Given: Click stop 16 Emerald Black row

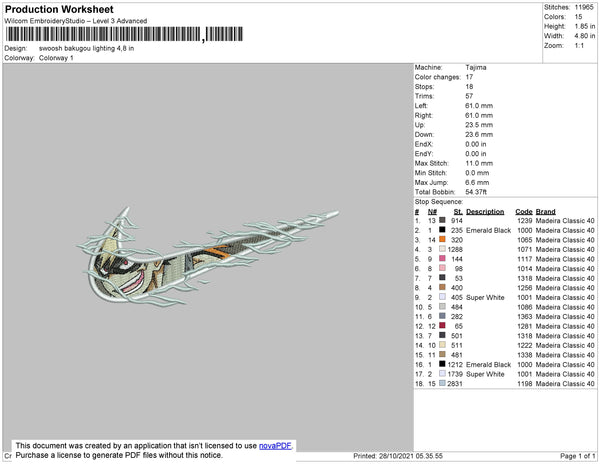Looking at the screenshot, I should pyautogui.click(x=505, y=364).
